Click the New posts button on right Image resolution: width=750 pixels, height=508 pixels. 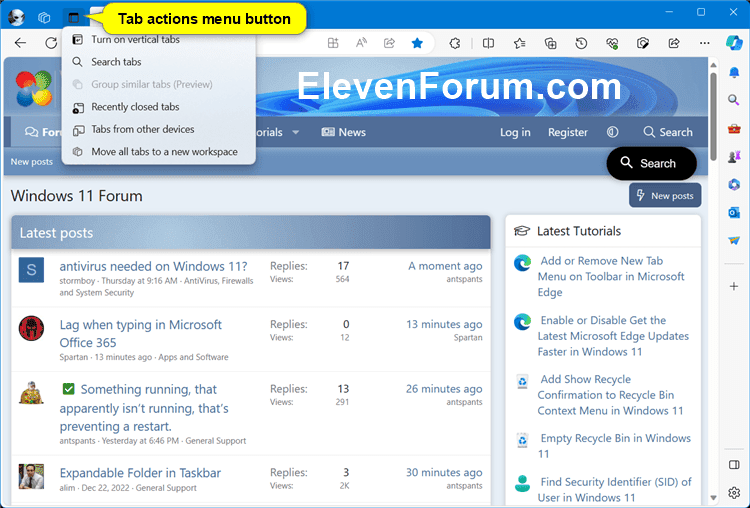point(665,196)
